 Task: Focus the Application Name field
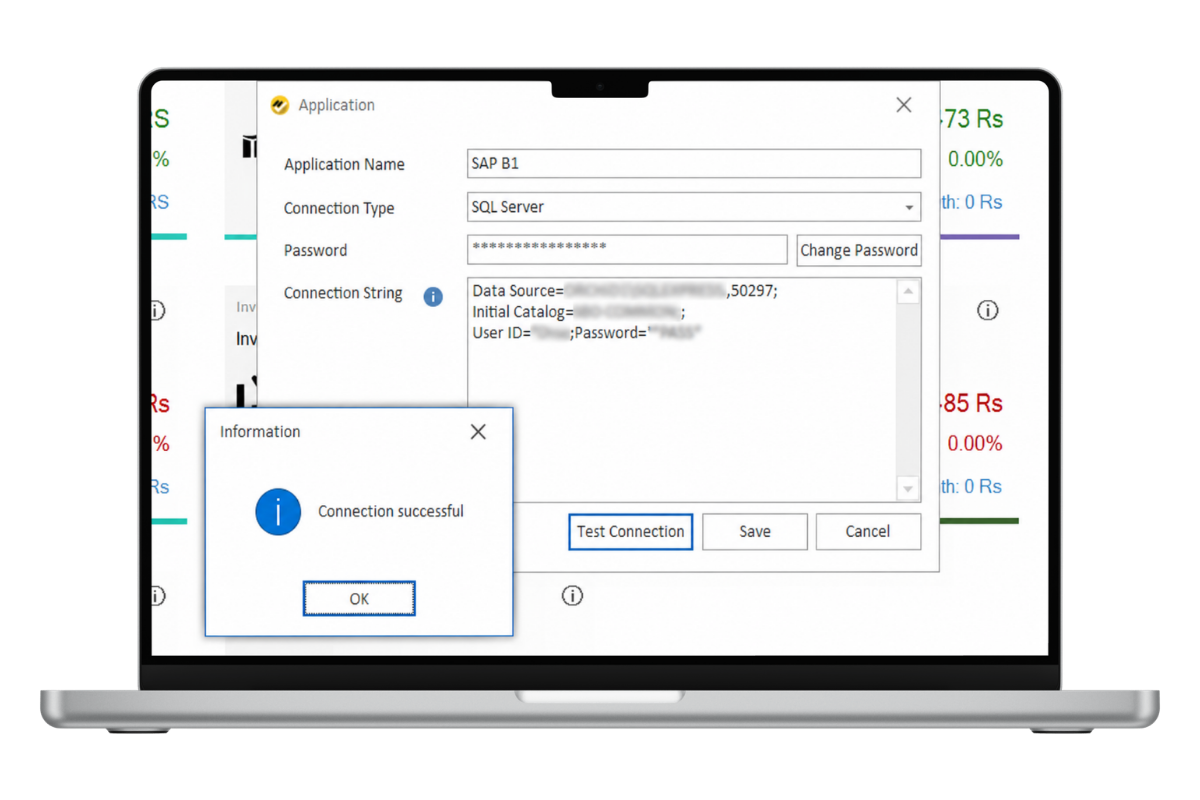[x=694, y=164]
